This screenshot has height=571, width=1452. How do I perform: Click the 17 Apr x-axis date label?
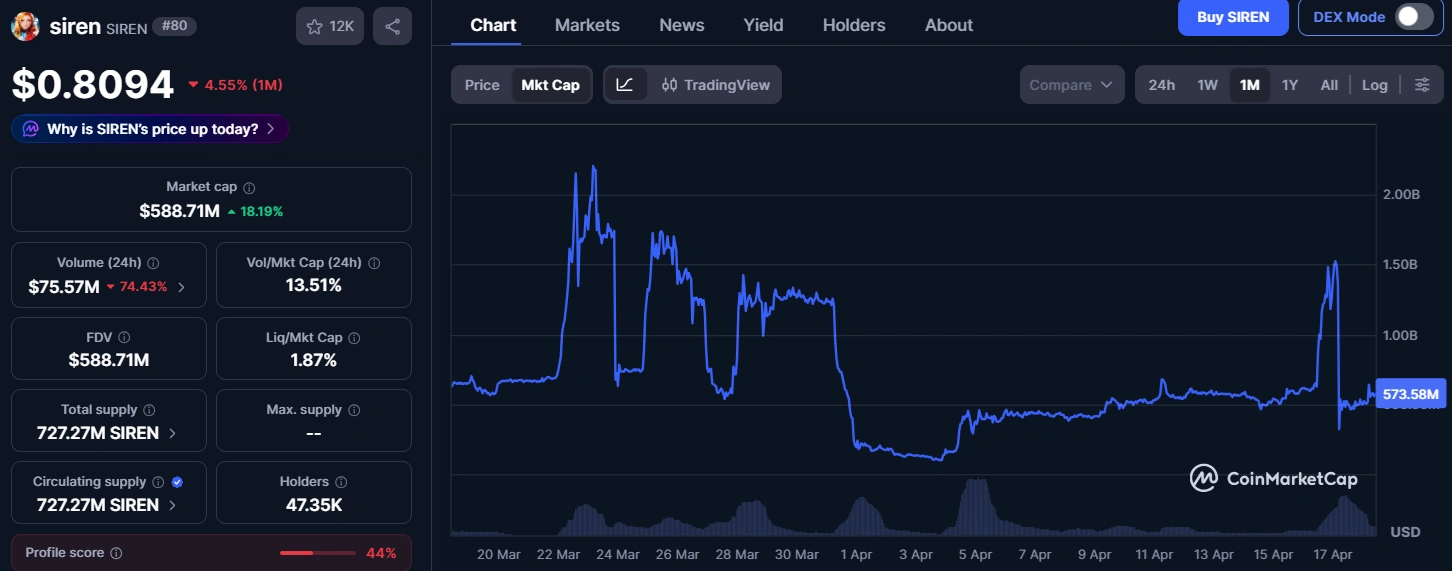pos(1332,554)
